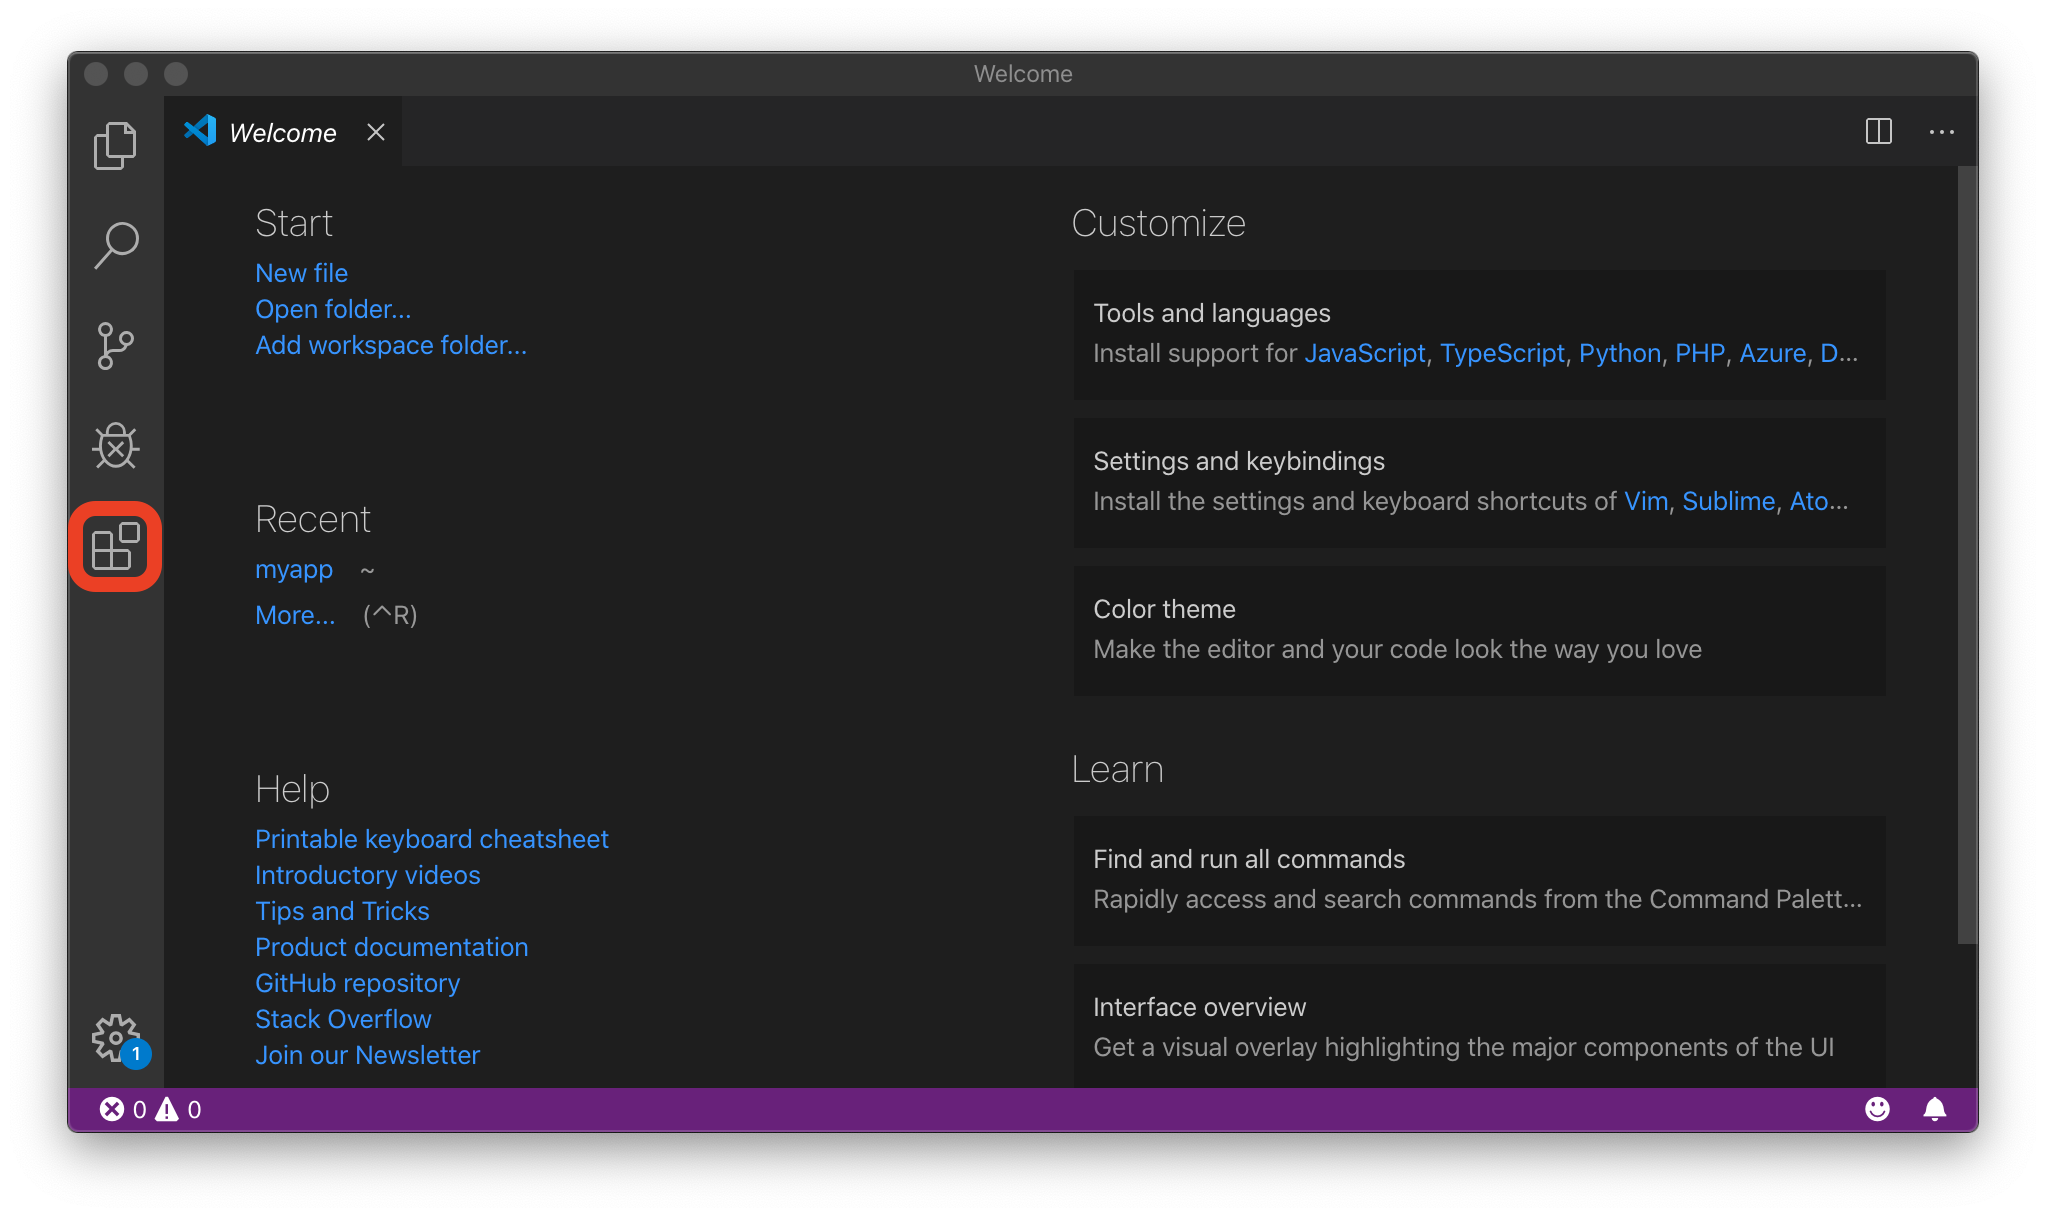Click the Interface overview card
Screen dimensions: 2046x1216
tap(1479, 1026)
